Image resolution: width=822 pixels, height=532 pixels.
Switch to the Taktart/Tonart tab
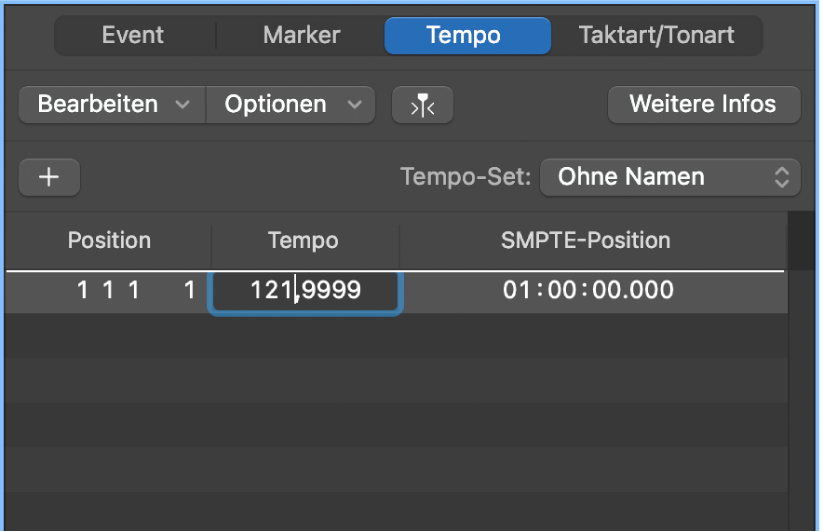click(656, 35)
